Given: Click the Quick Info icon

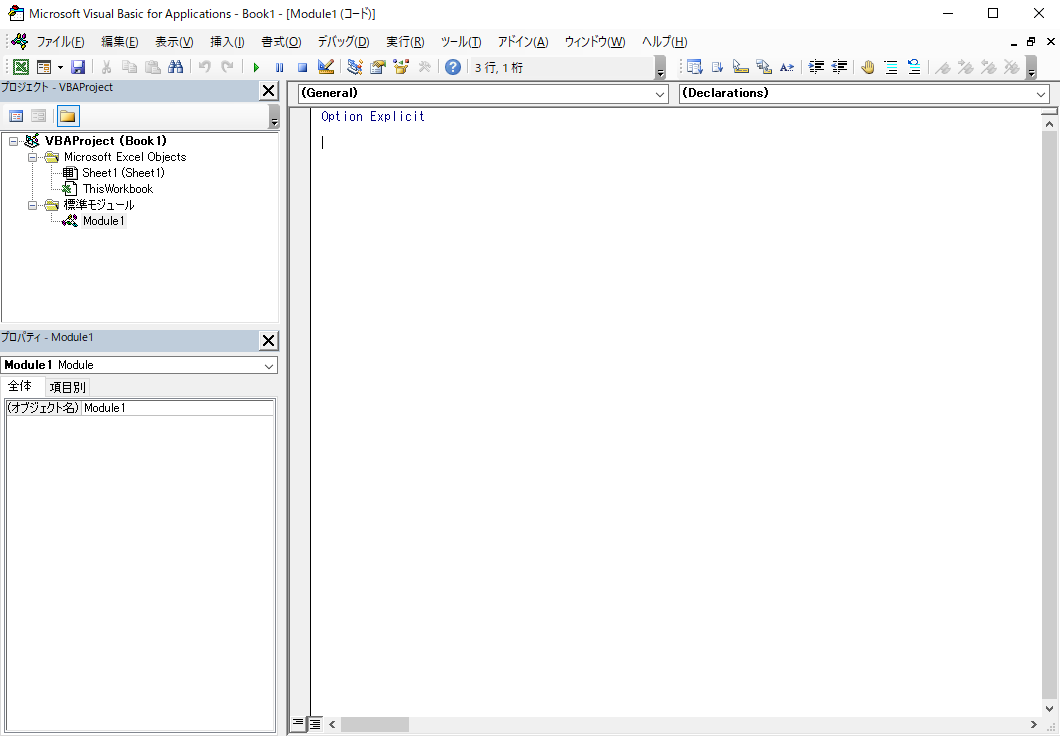Looking at the screenshot, I should [x=741, y=67].
